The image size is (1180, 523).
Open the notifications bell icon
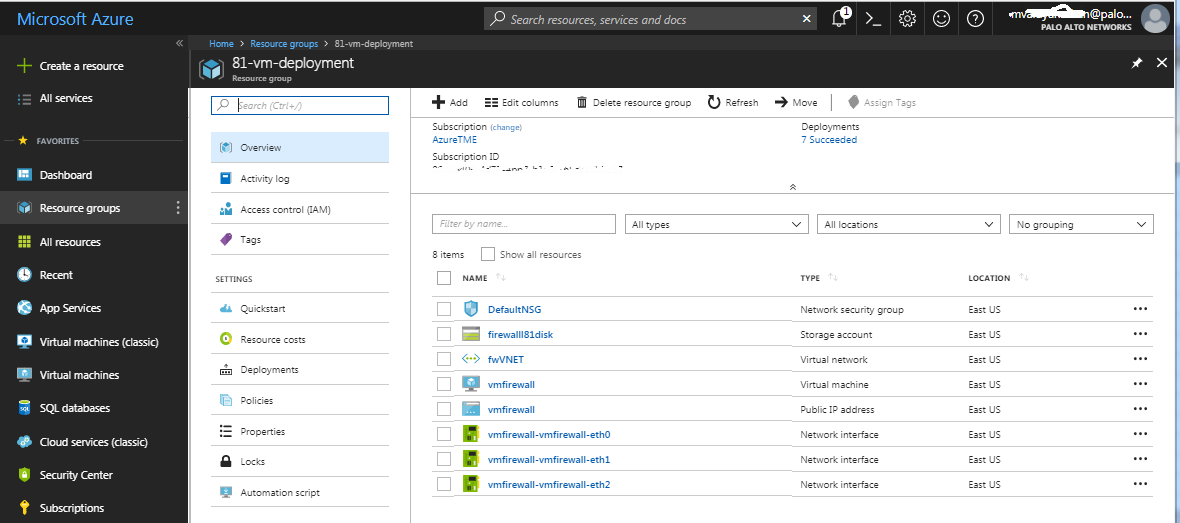click(x=839, y=19)
